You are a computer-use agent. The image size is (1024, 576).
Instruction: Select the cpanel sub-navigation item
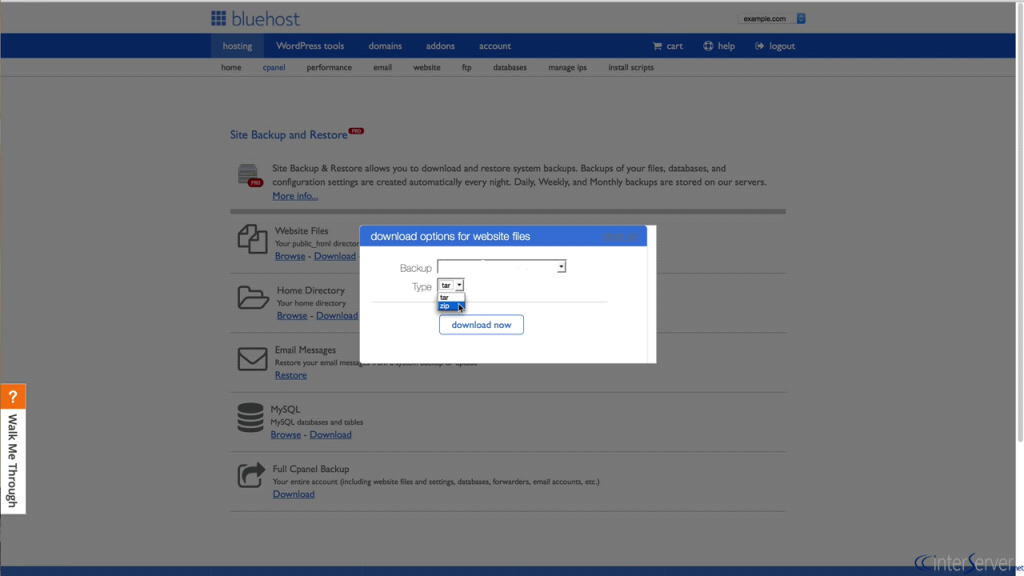(274, 67)
